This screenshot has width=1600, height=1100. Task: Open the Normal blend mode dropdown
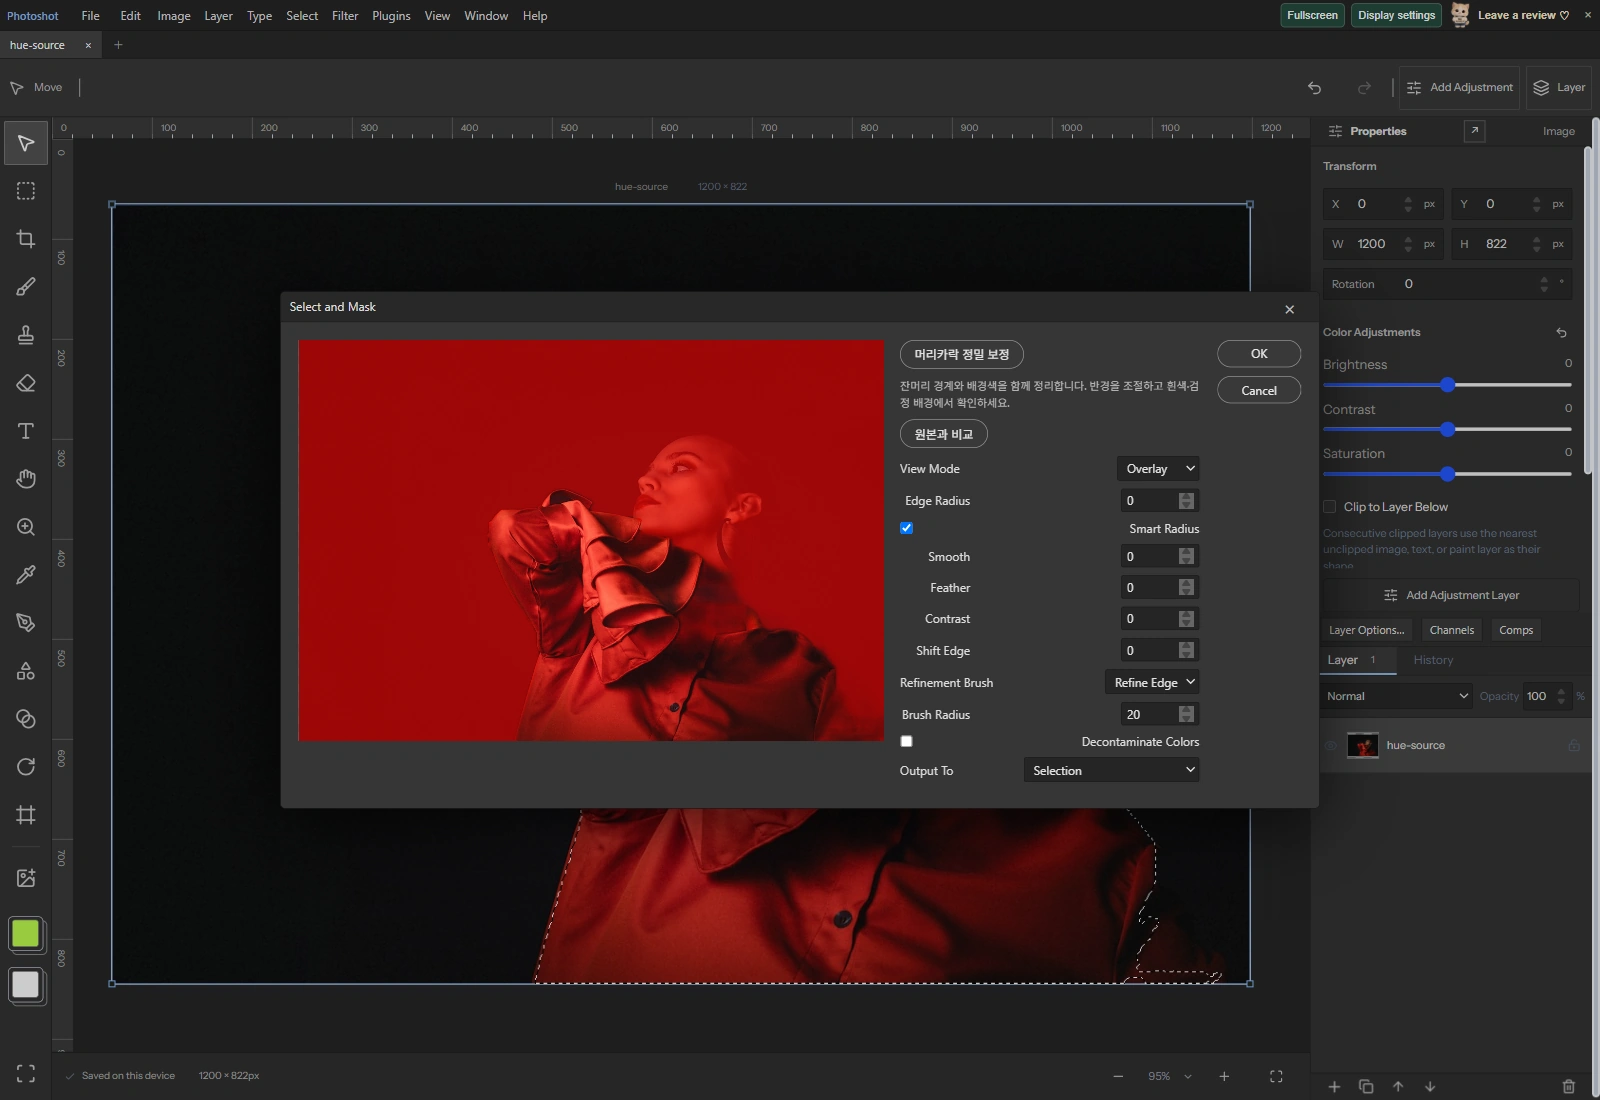click(1397, 696)
